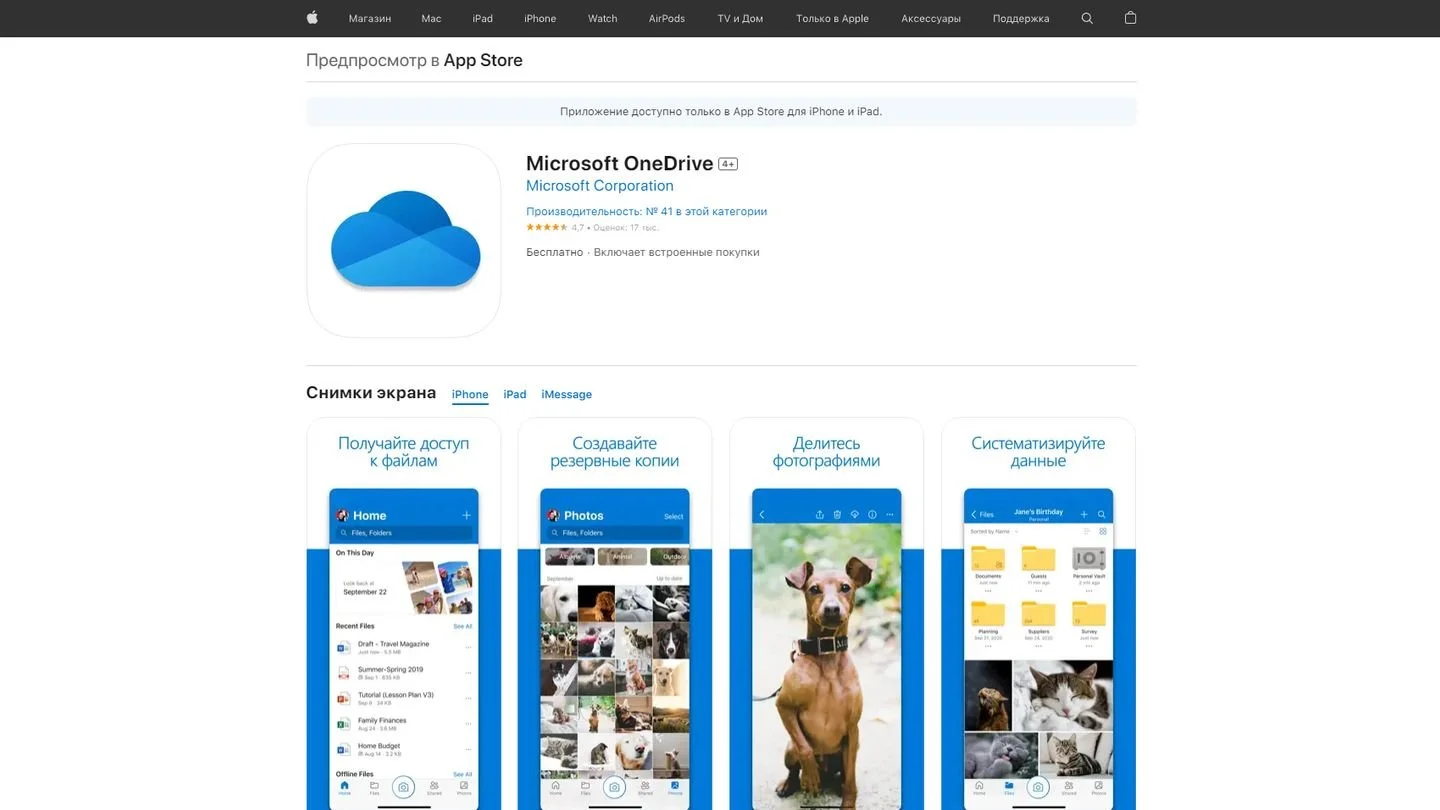Image resolution: width=1440 pixels, height=810 pixels.
Task: Open the Аксессуары menu item
Action: click(931, 18)
